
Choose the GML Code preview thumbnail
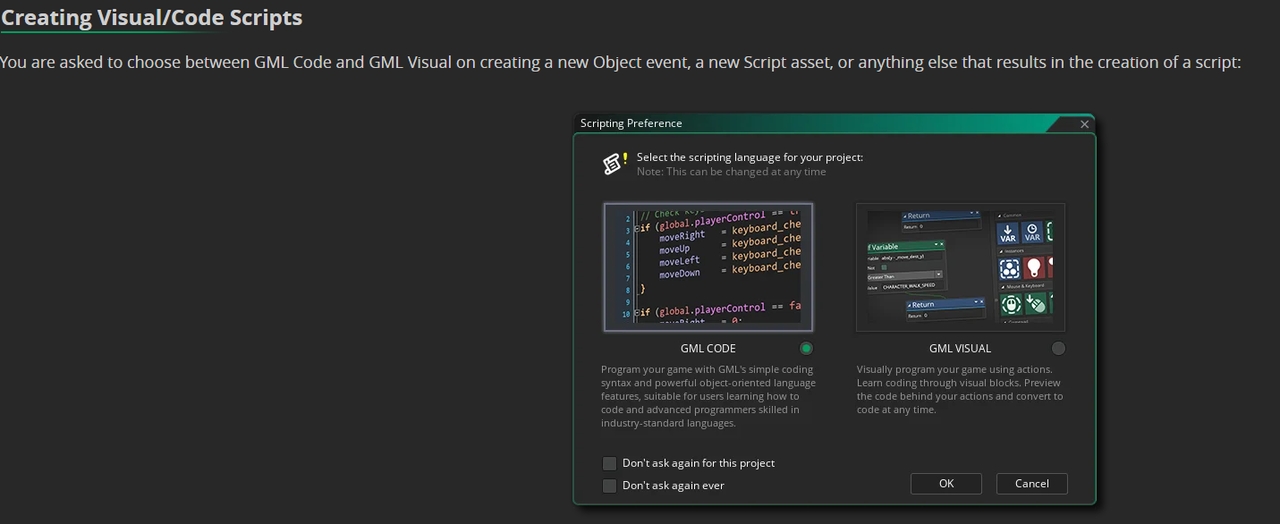click(708, 267)
